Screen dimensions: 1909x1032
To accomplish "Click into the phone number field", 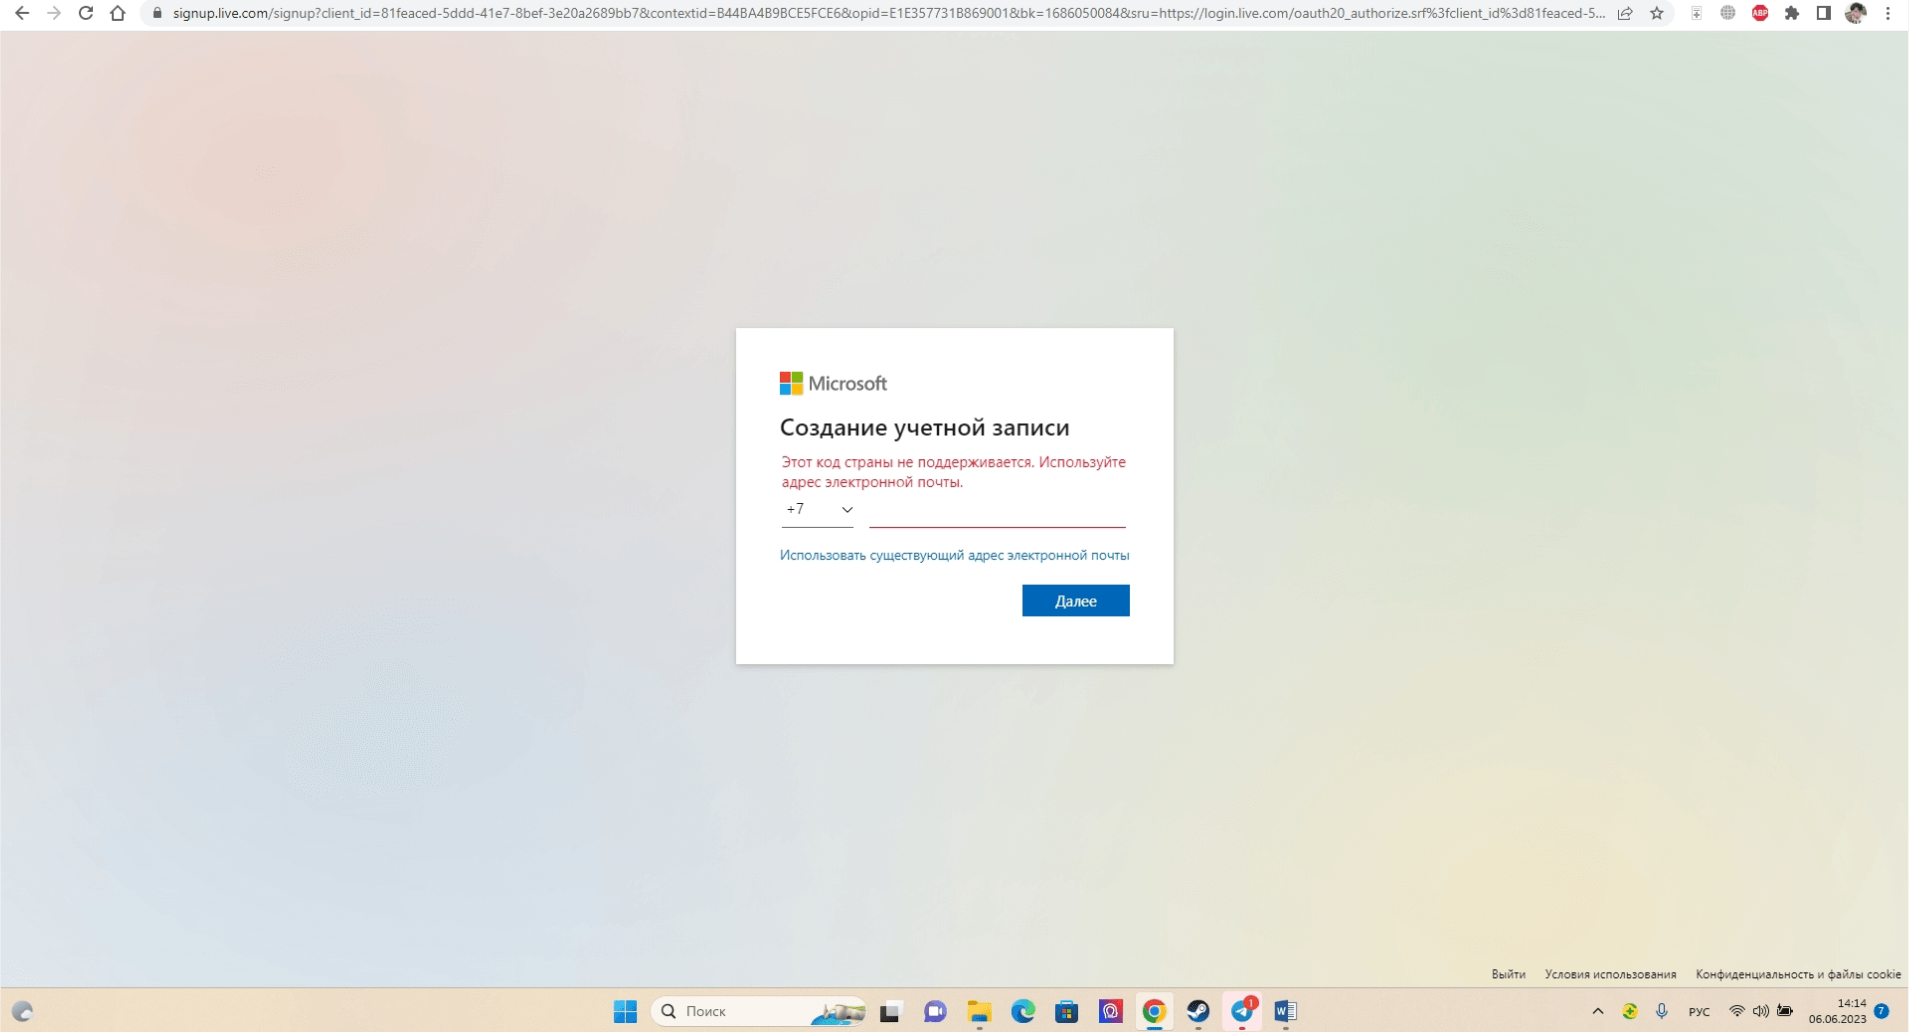I will pos(997,511).
